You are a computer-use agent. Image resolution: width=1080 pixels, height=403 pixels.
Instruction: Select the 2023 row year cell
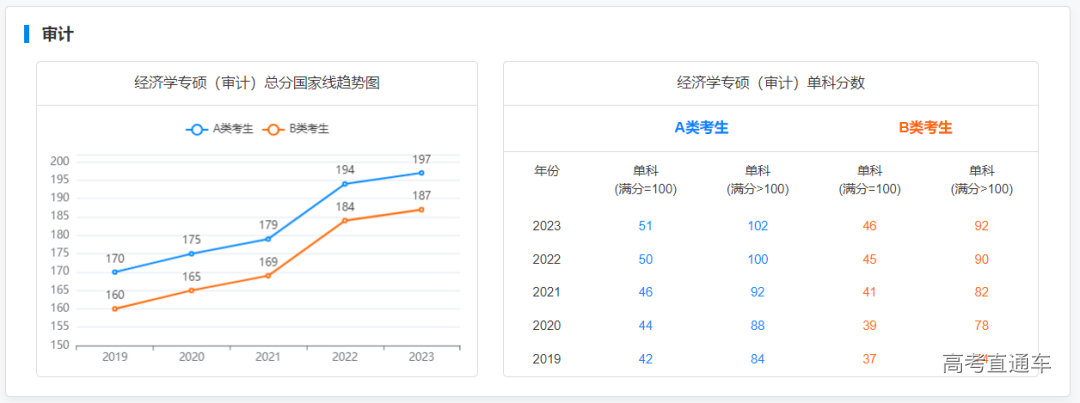click(547, 226)
